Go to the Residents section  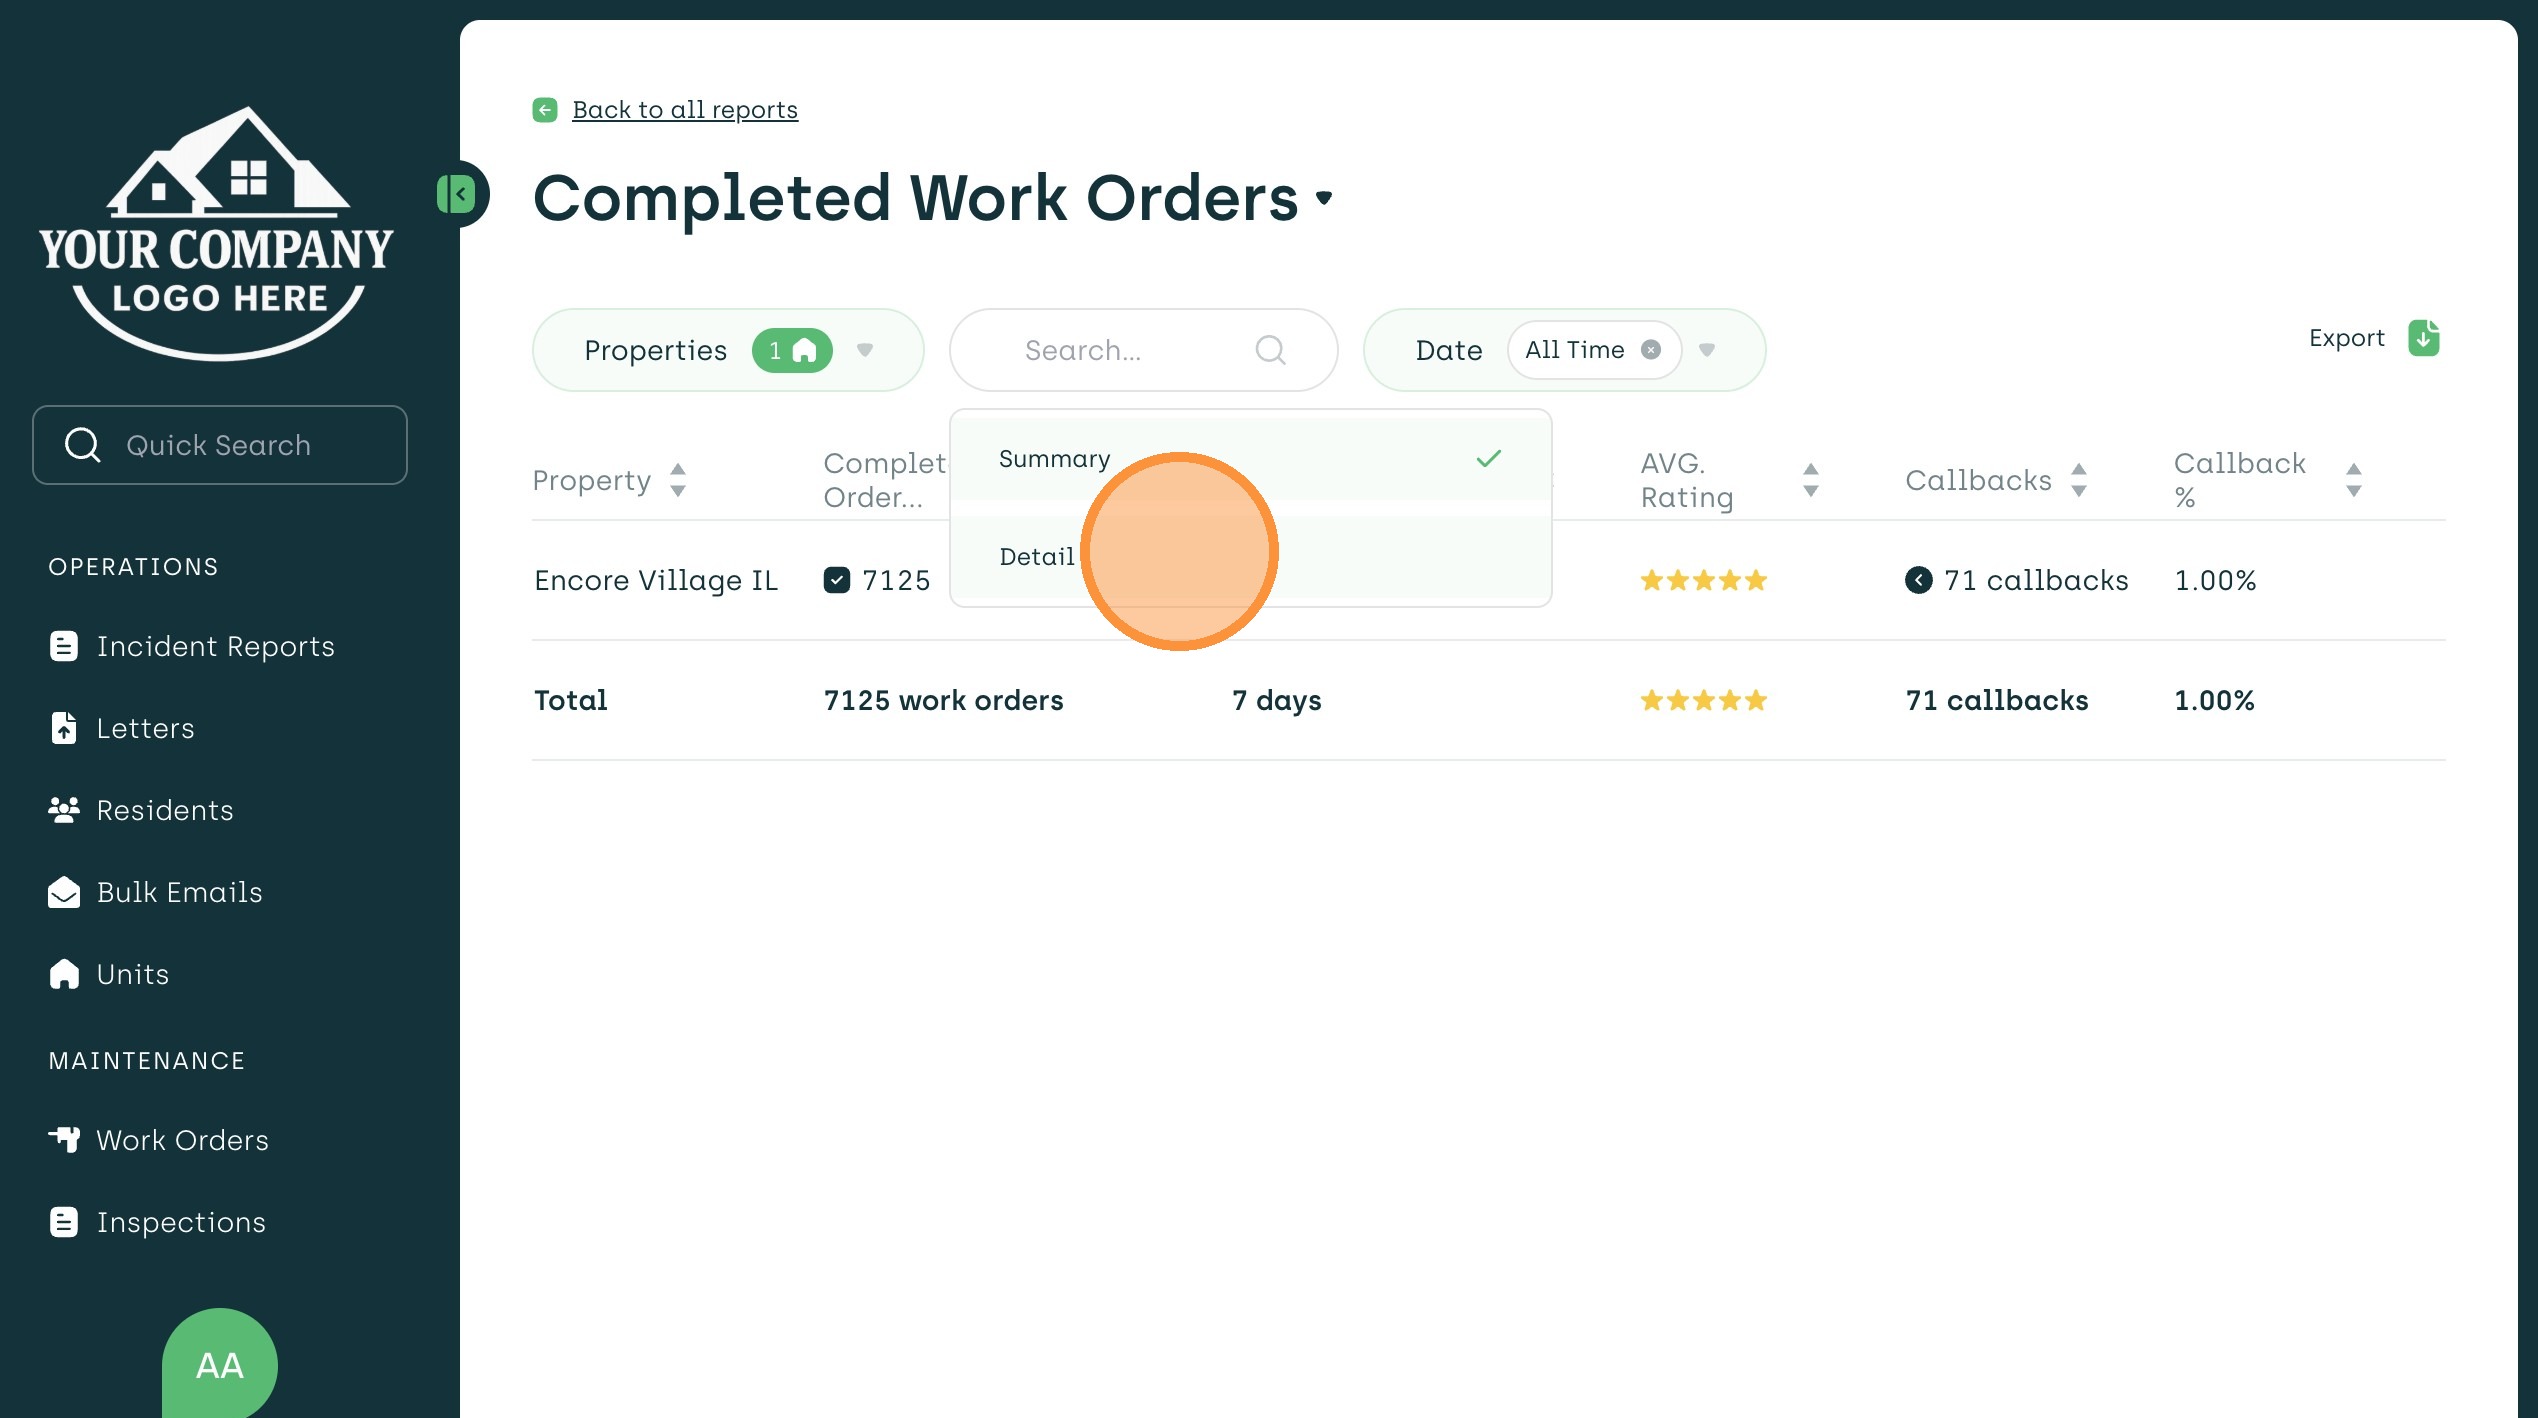[164, 811]
